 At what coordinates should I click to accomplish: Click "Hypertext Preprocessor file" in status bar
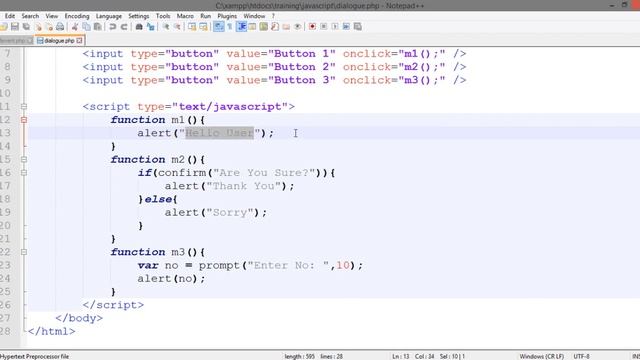(x=35, y=356)
